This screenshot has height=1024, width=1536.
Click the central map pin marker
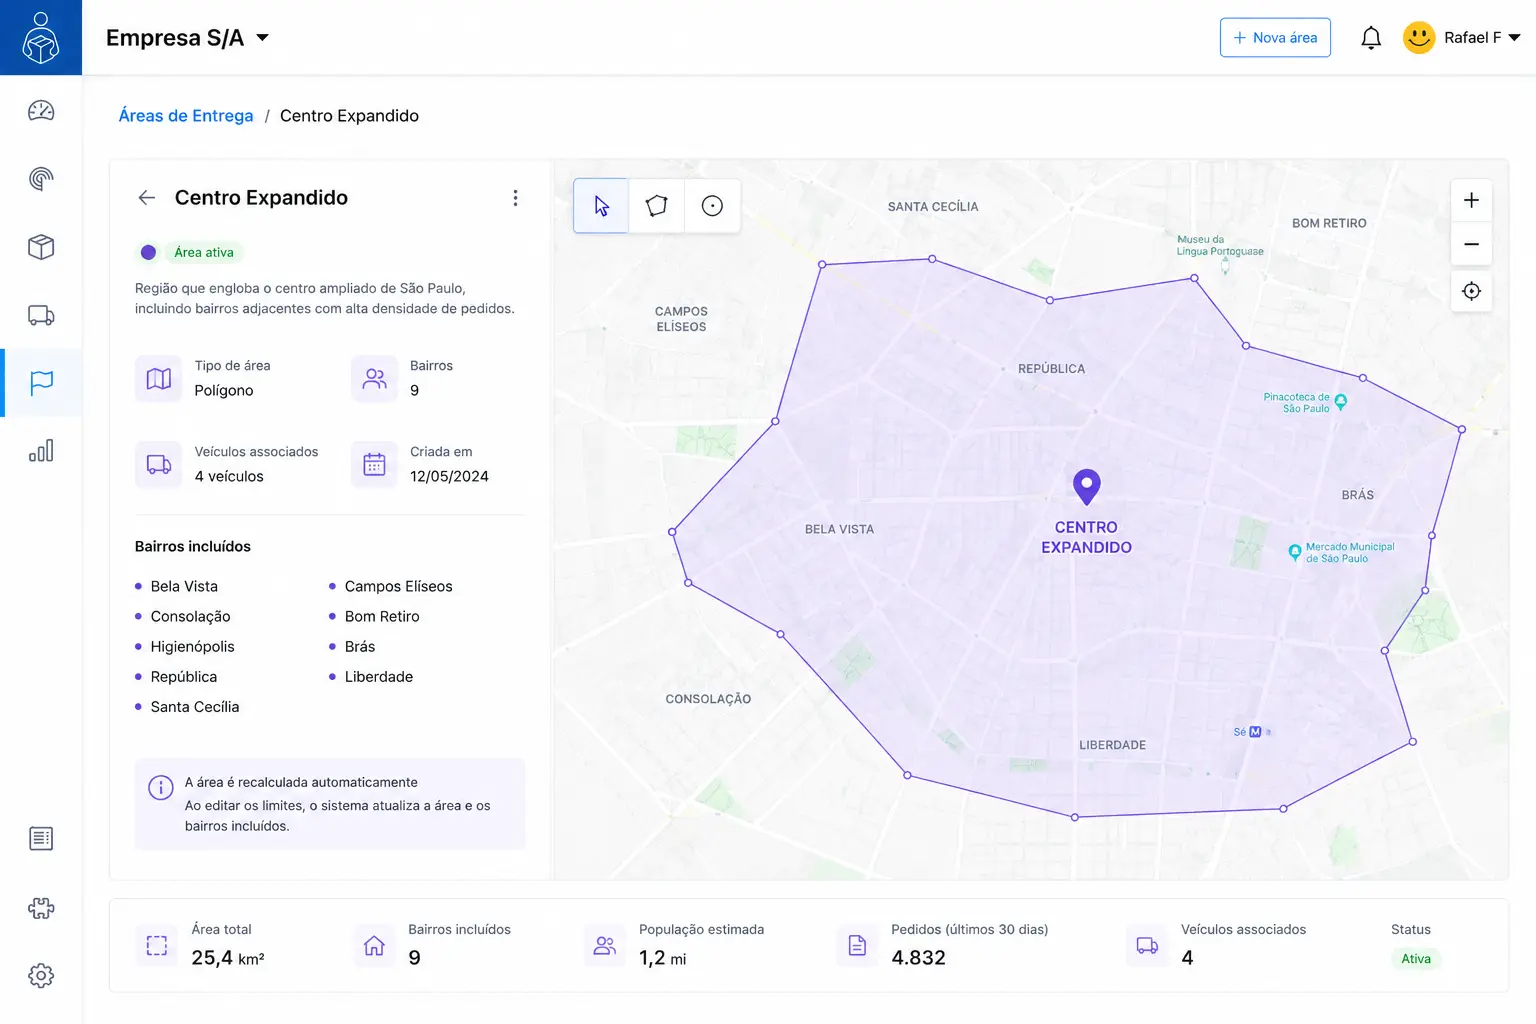pyautogui.click(x=1086, y=487)
